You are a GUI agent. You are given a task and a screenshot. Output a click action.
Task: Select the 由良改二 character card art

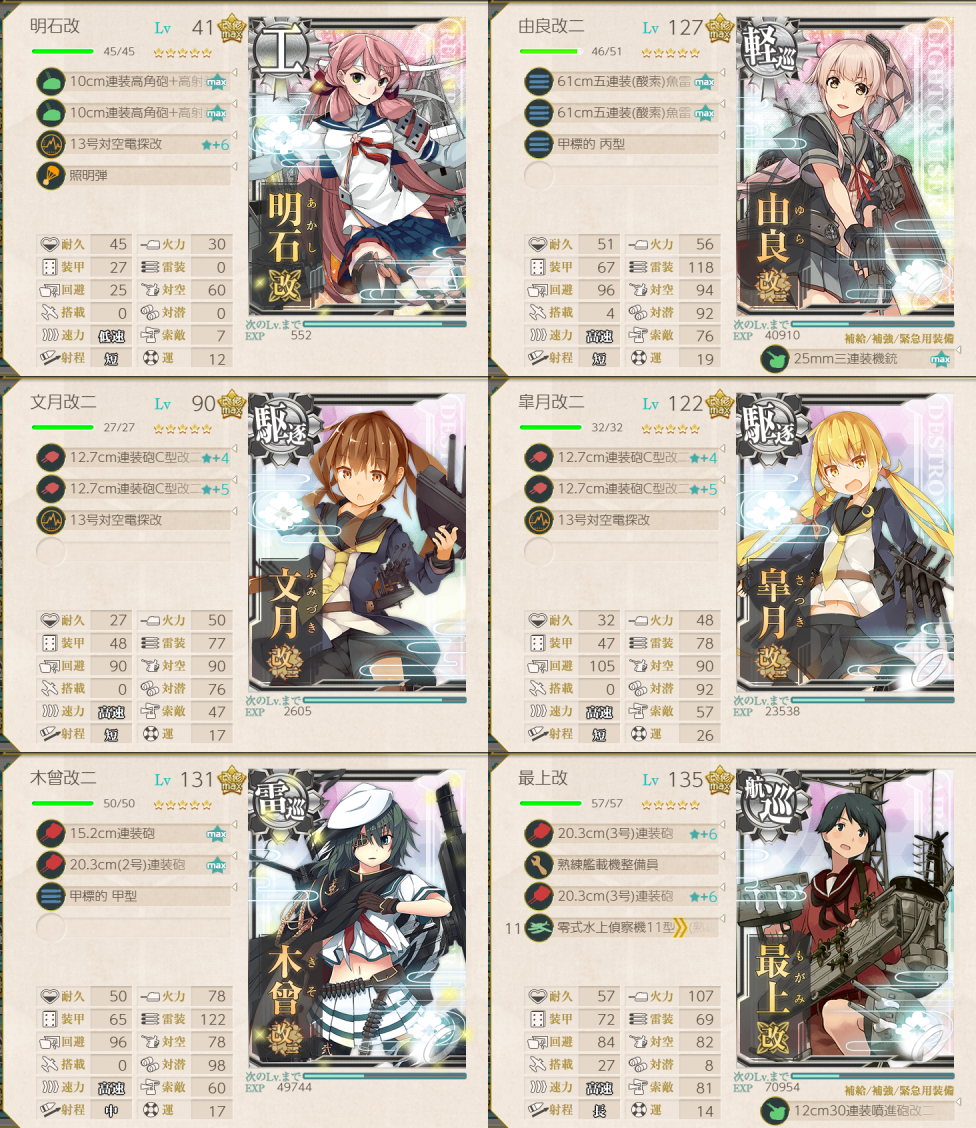[846, 167]
